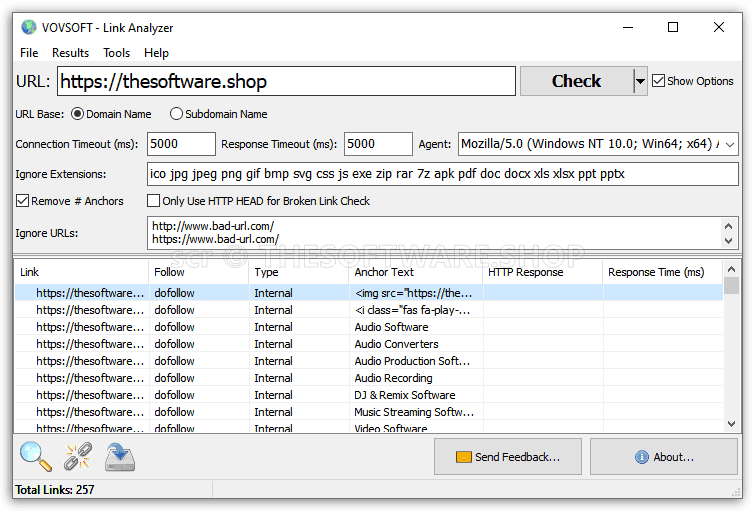The width and height of the screenshot is (755, 511).
Task: Sort by the Anchor Text column header
Action: tap(416, 272)
